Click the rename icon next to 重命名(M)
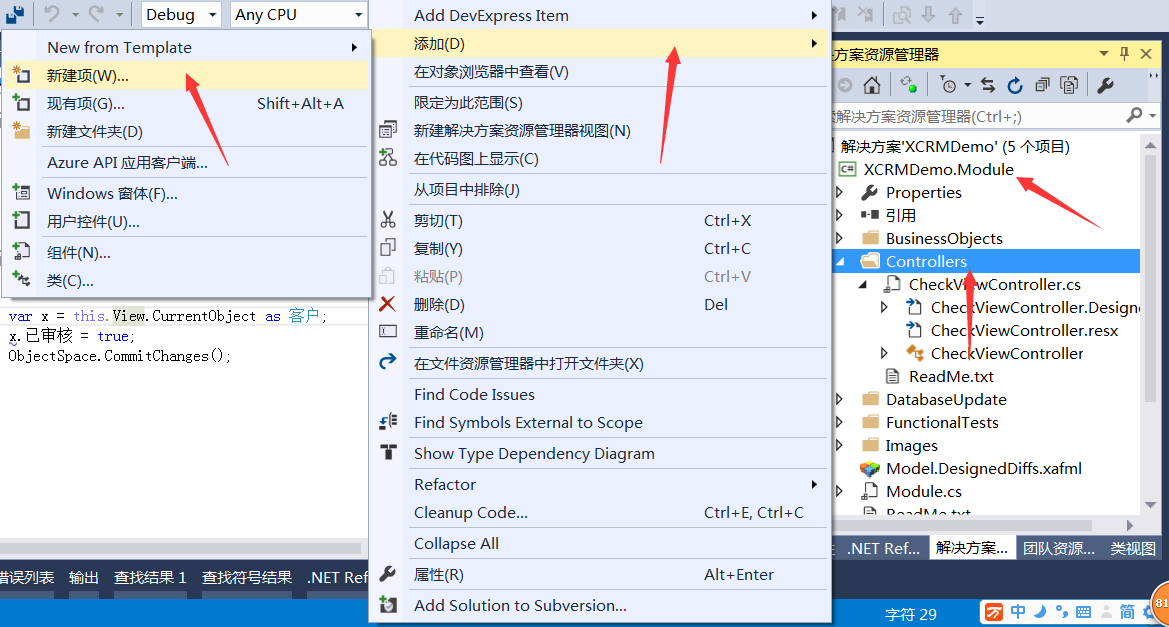This screenshot has width=1169, height=627. [388, 331]
